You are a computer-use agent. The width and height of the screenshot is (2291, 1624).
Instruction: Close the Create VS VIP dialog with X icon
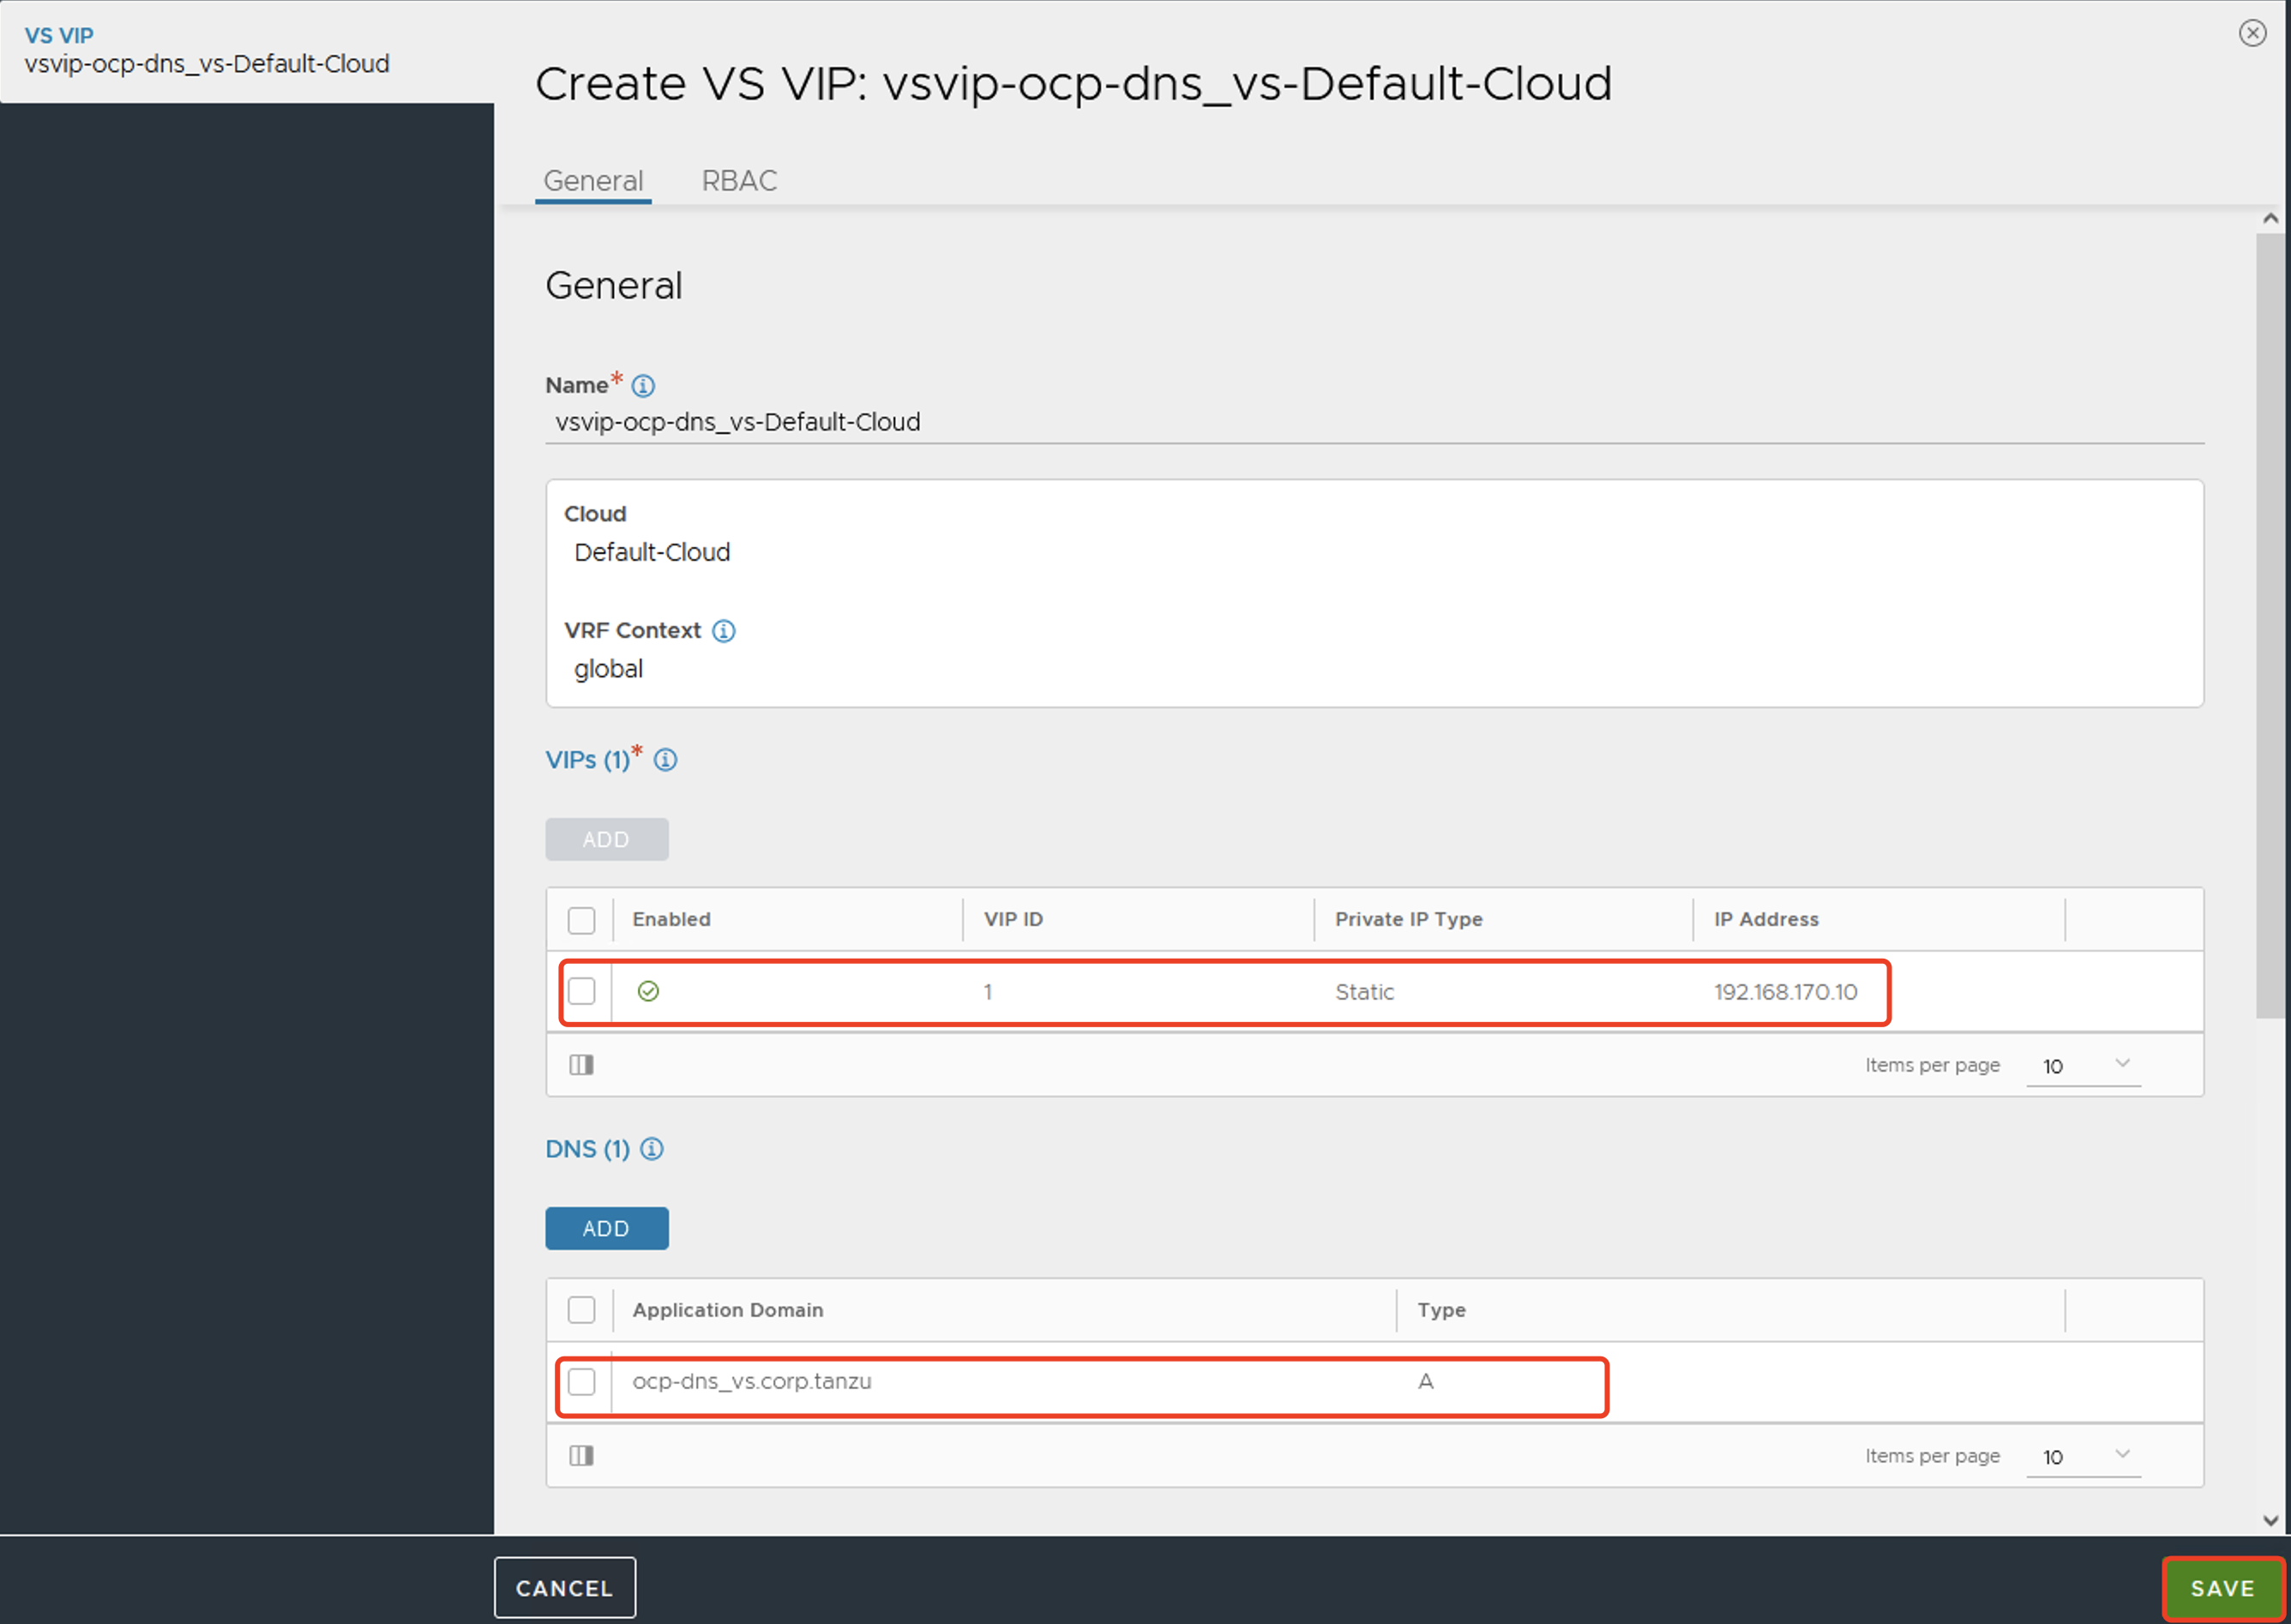click(x=2252, y=33)
